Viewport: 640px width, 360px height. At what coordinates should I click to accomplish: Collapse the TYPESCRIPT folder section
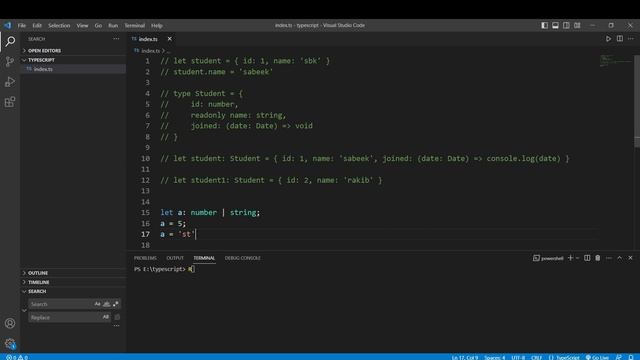pos(73,60)
